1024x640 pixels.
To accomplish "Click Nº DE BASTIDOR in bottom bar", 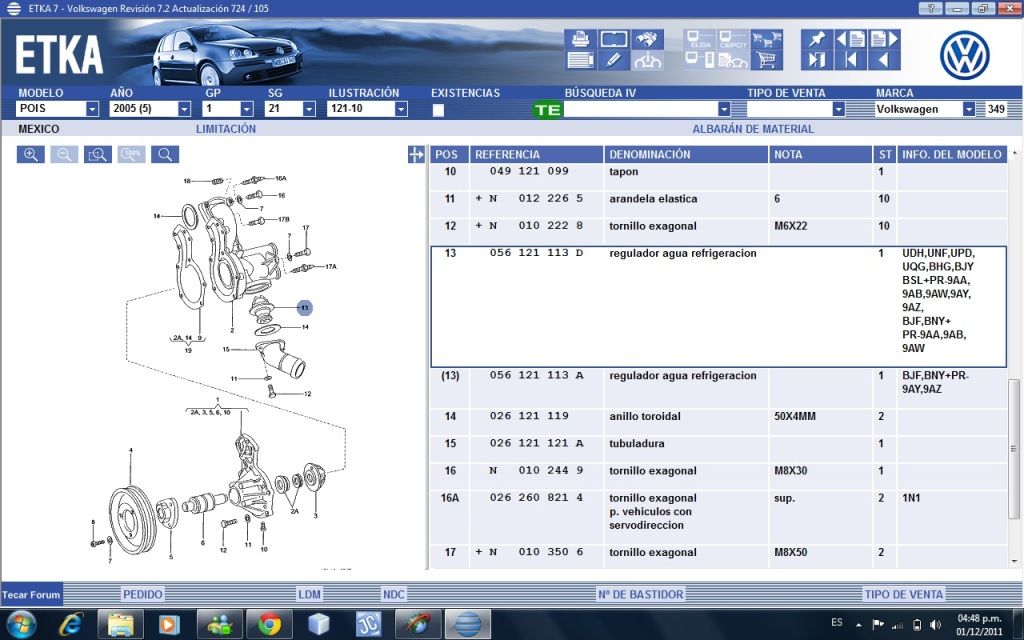I will click(x=641, y=594).
